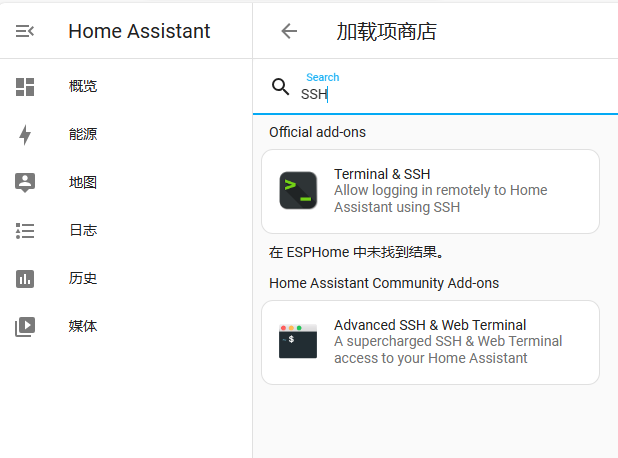Click the '在 ESPHome 中未找到结果' message
This screenshot has height=458, width=618.
[357, 252]
